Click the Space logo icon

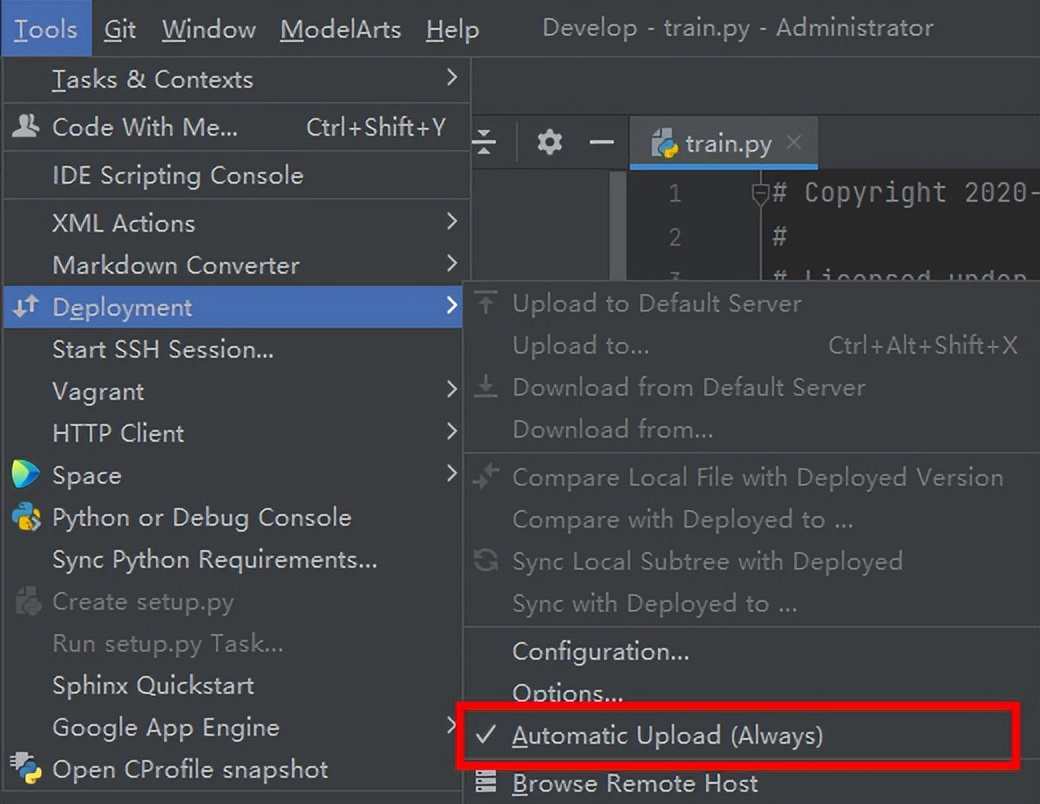26,475
